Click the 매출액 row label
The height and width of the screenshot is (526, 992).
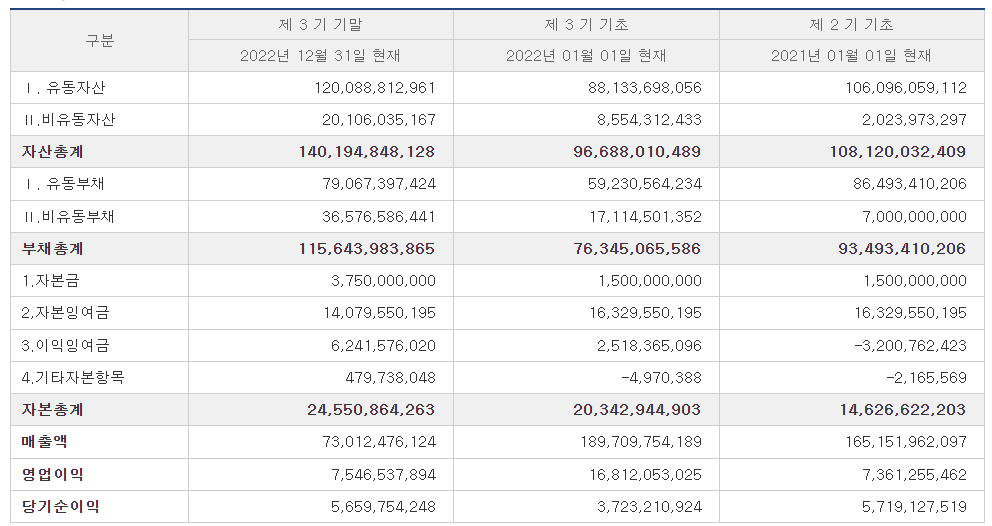(44, 442)
